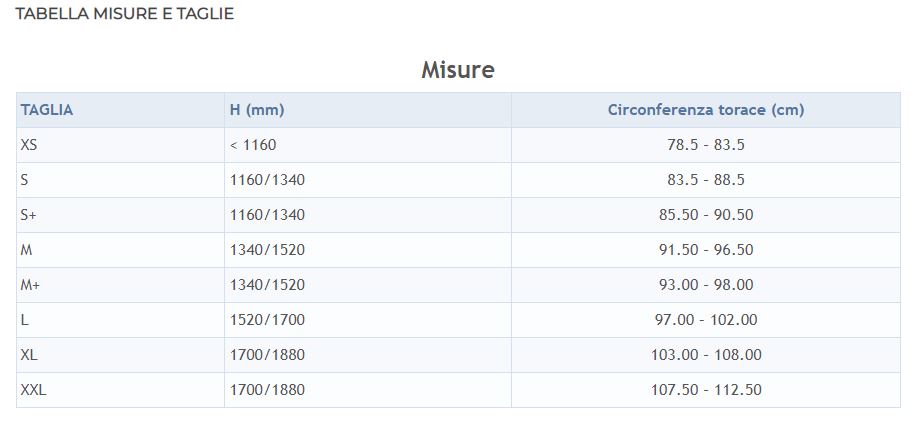Screen dimensions: 918x424
Task: Click the 103.00 - 108.00 chest value
Action: (705, 355)
